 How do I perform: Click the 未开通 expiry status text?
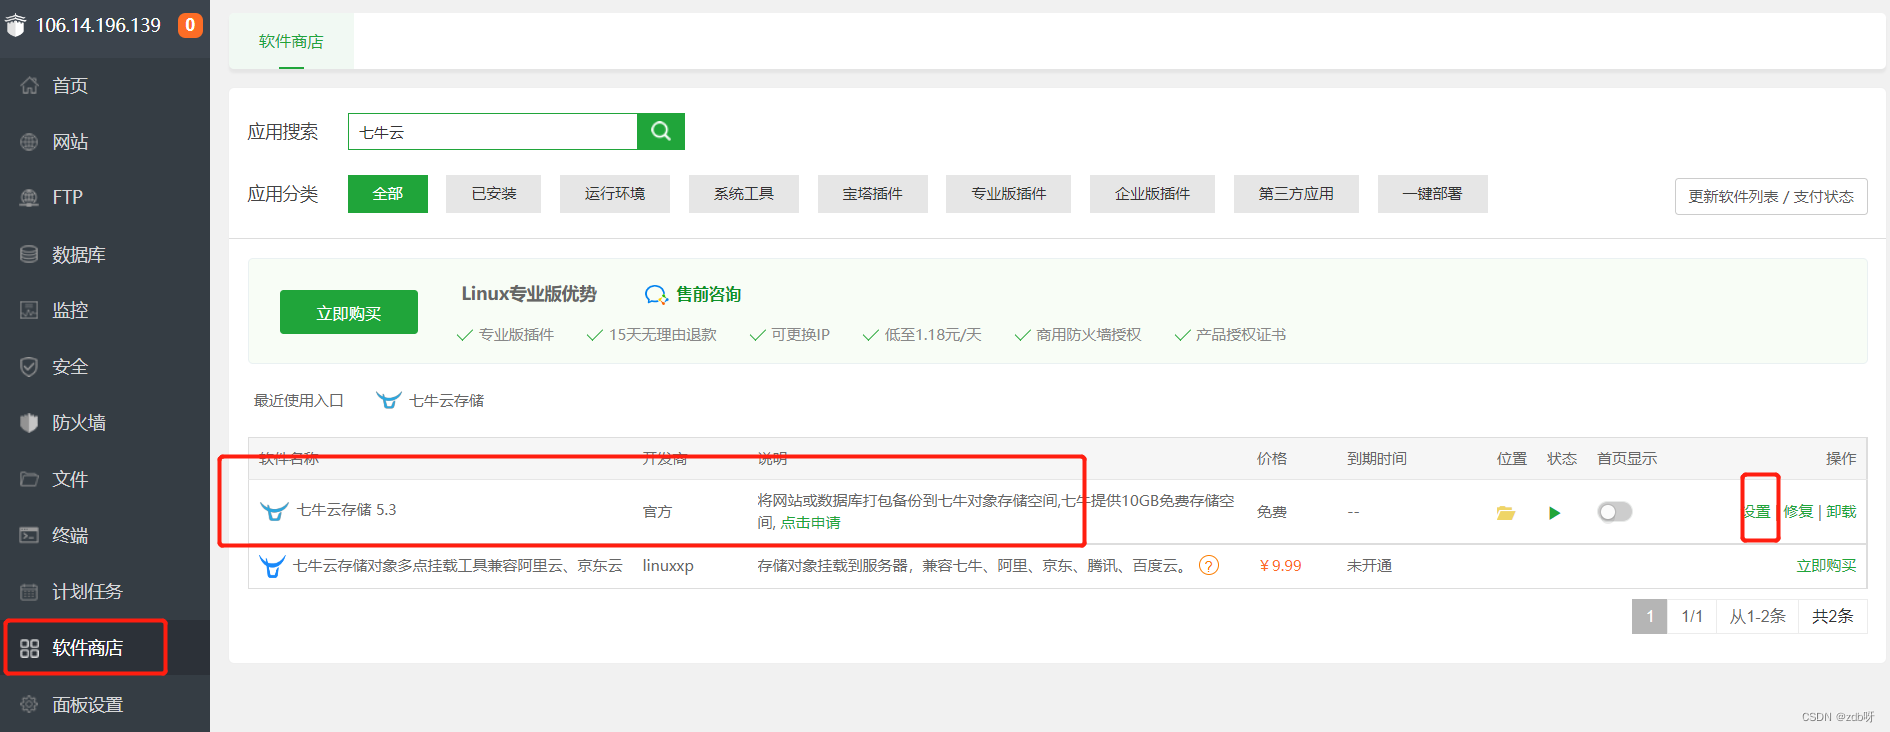[x=1369, y=566]
